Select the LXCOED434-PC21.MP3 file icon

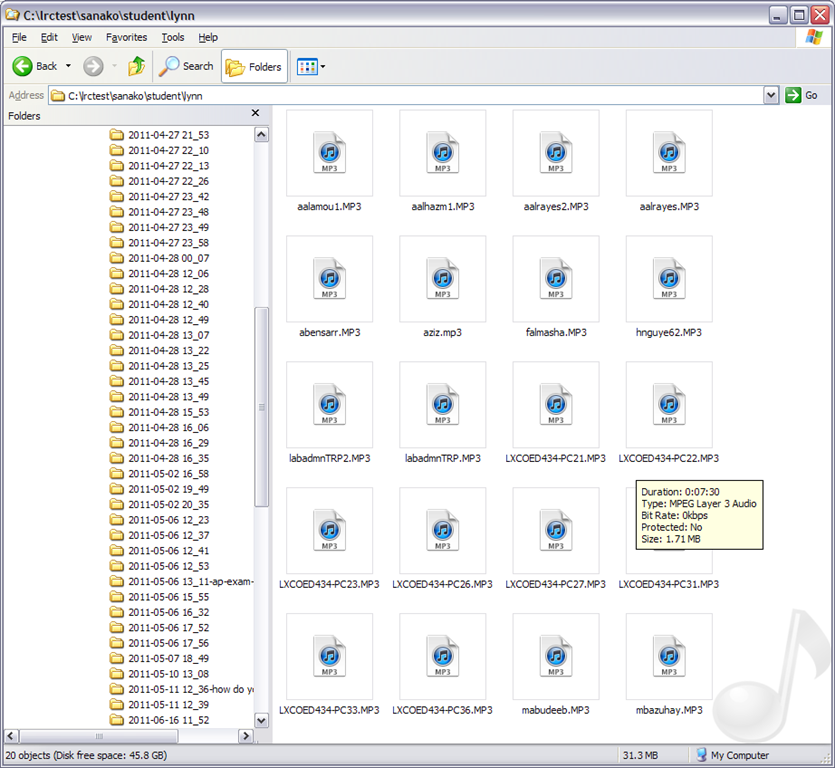click(555, 404)
